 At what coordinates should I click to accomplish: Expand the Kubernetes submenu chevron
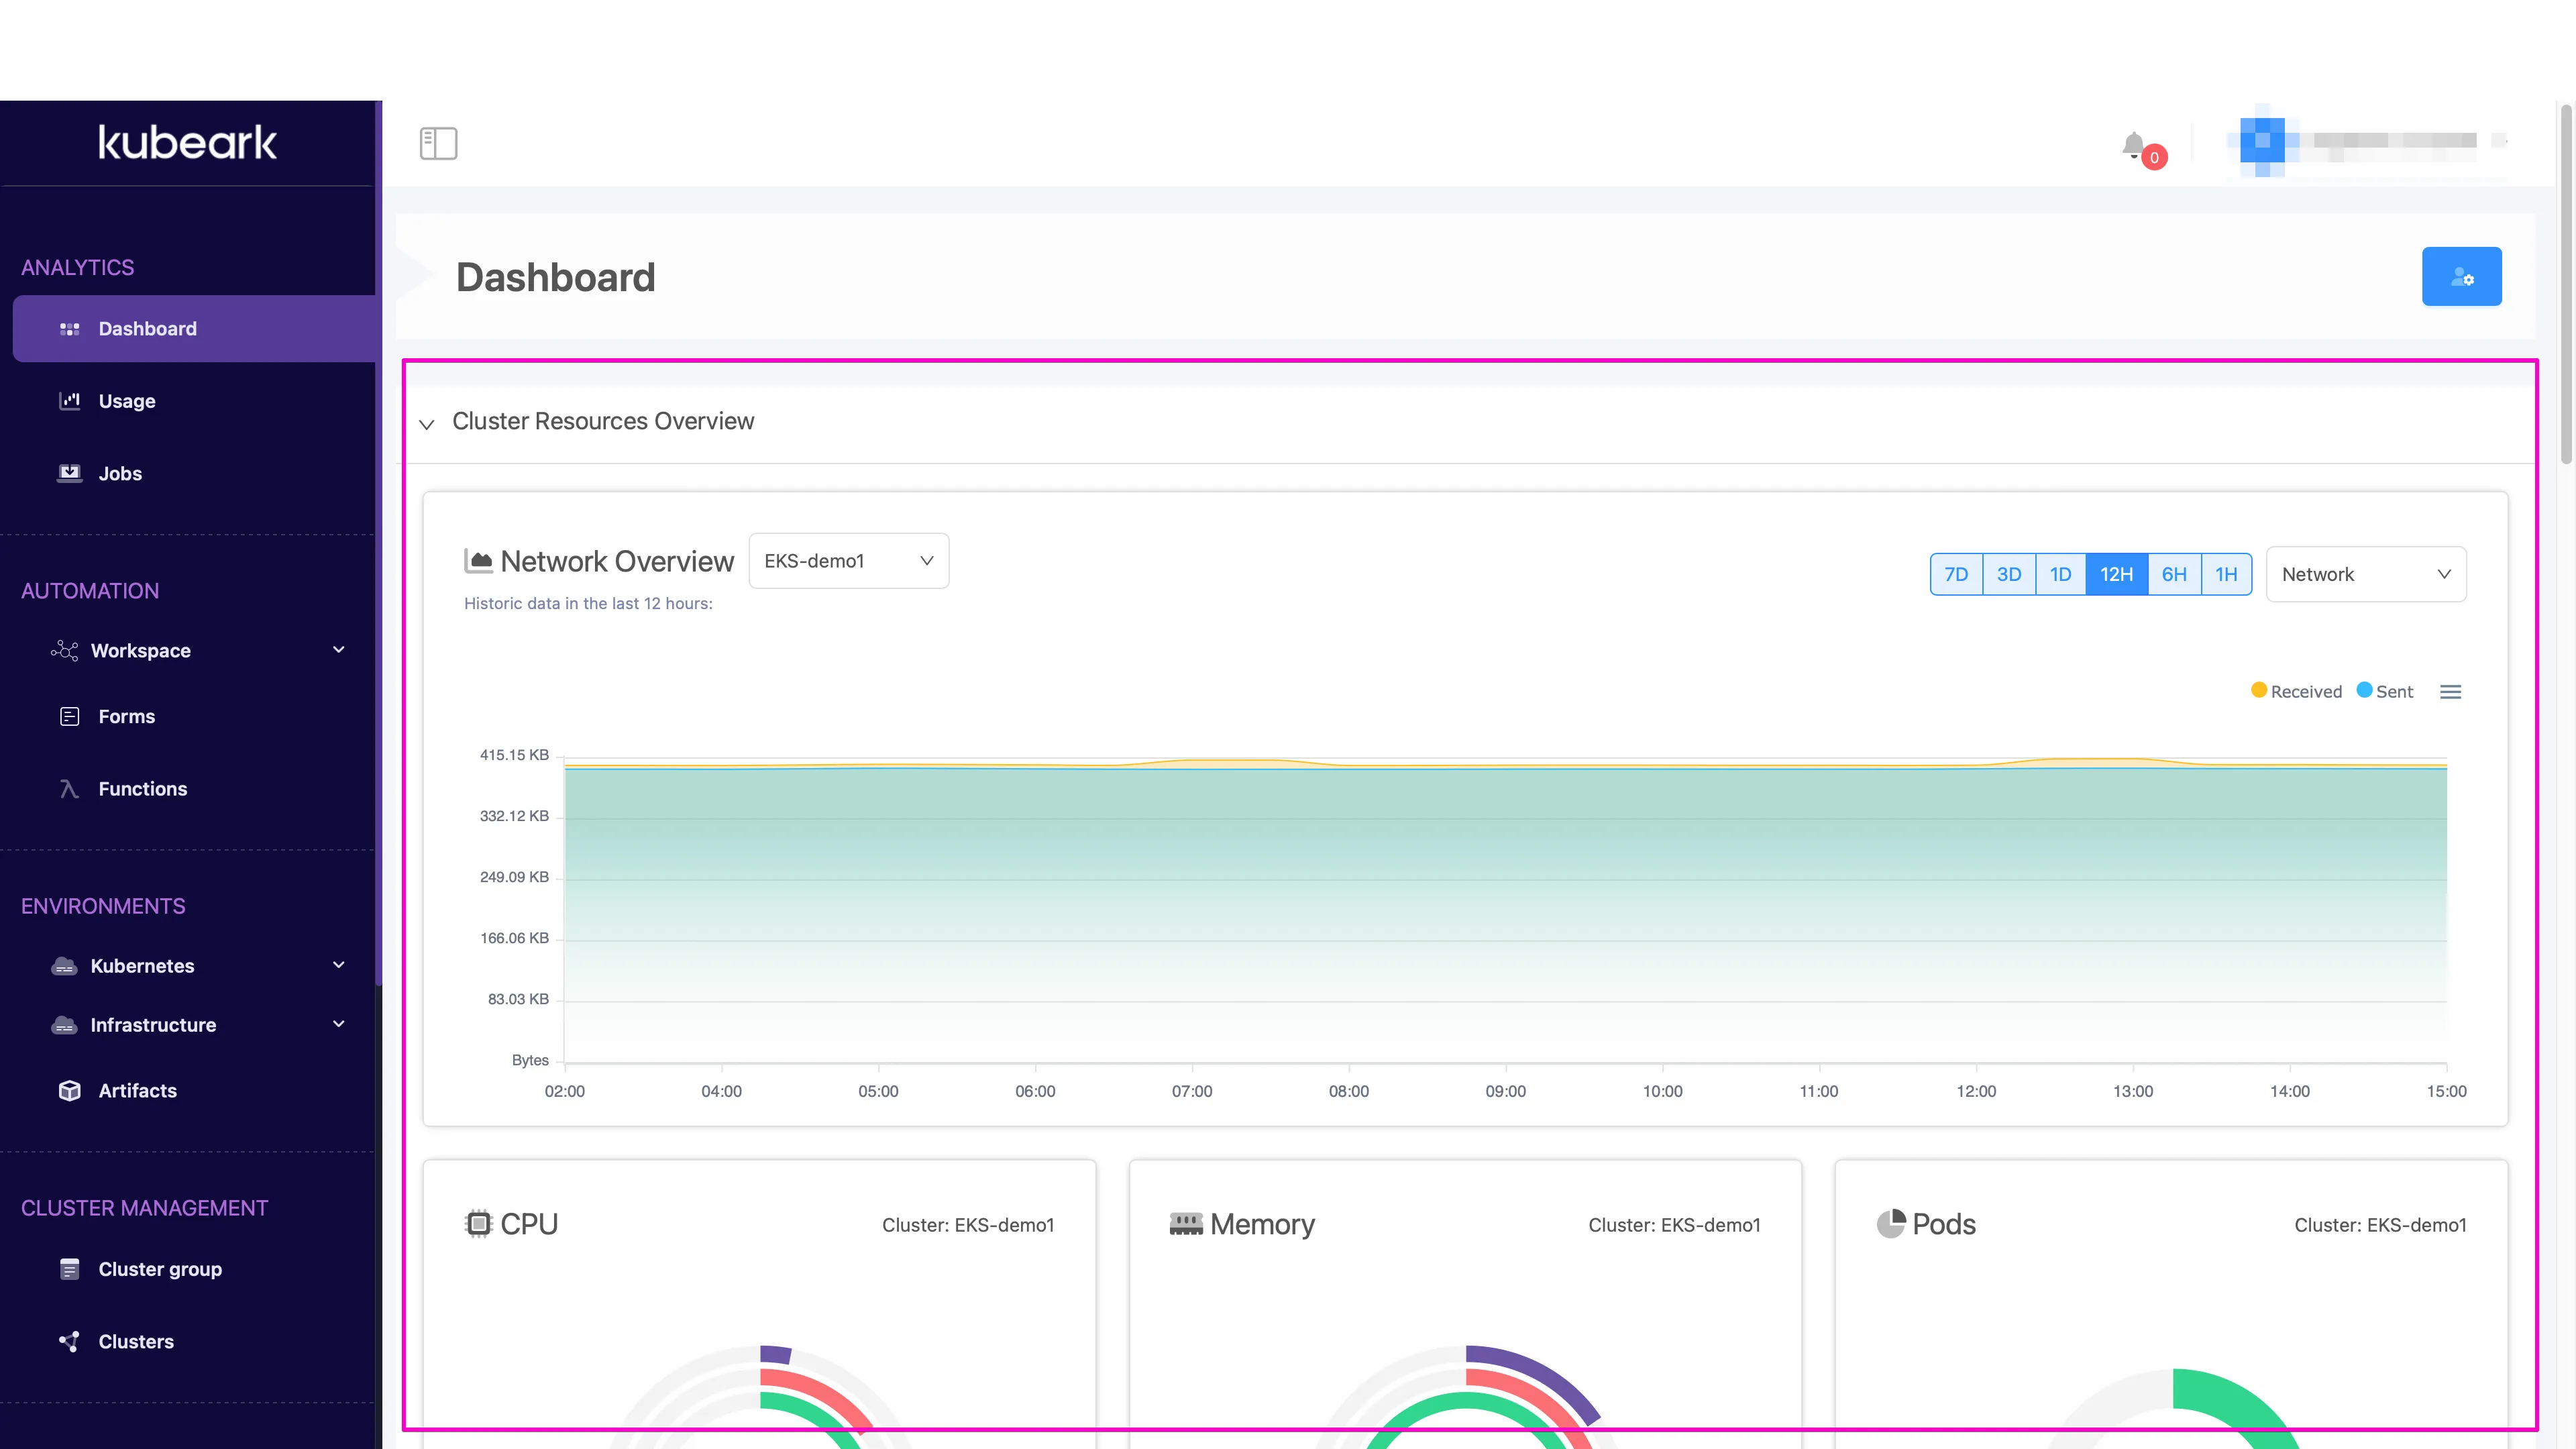pyautogui.click(x=339, y=965)
